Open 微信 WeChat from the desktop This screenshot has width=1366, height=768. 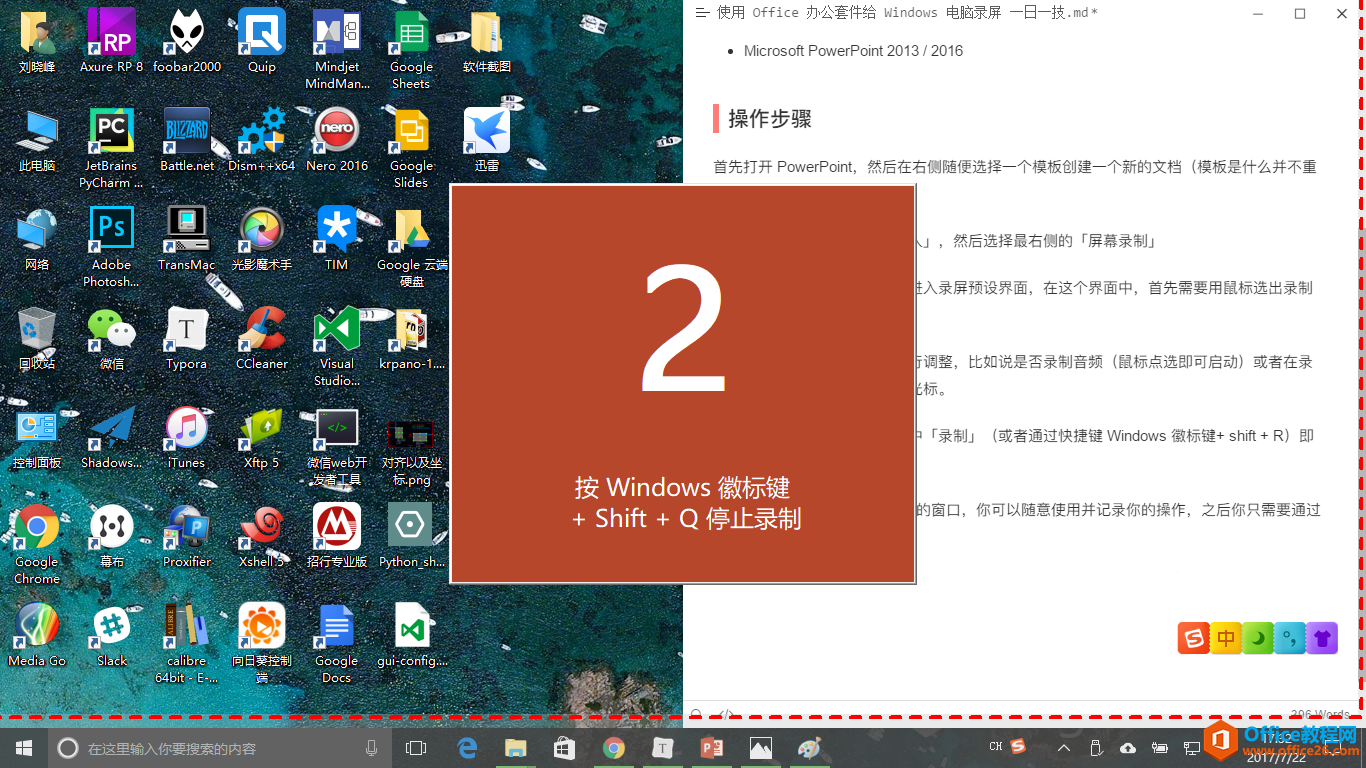pos(111,338)
